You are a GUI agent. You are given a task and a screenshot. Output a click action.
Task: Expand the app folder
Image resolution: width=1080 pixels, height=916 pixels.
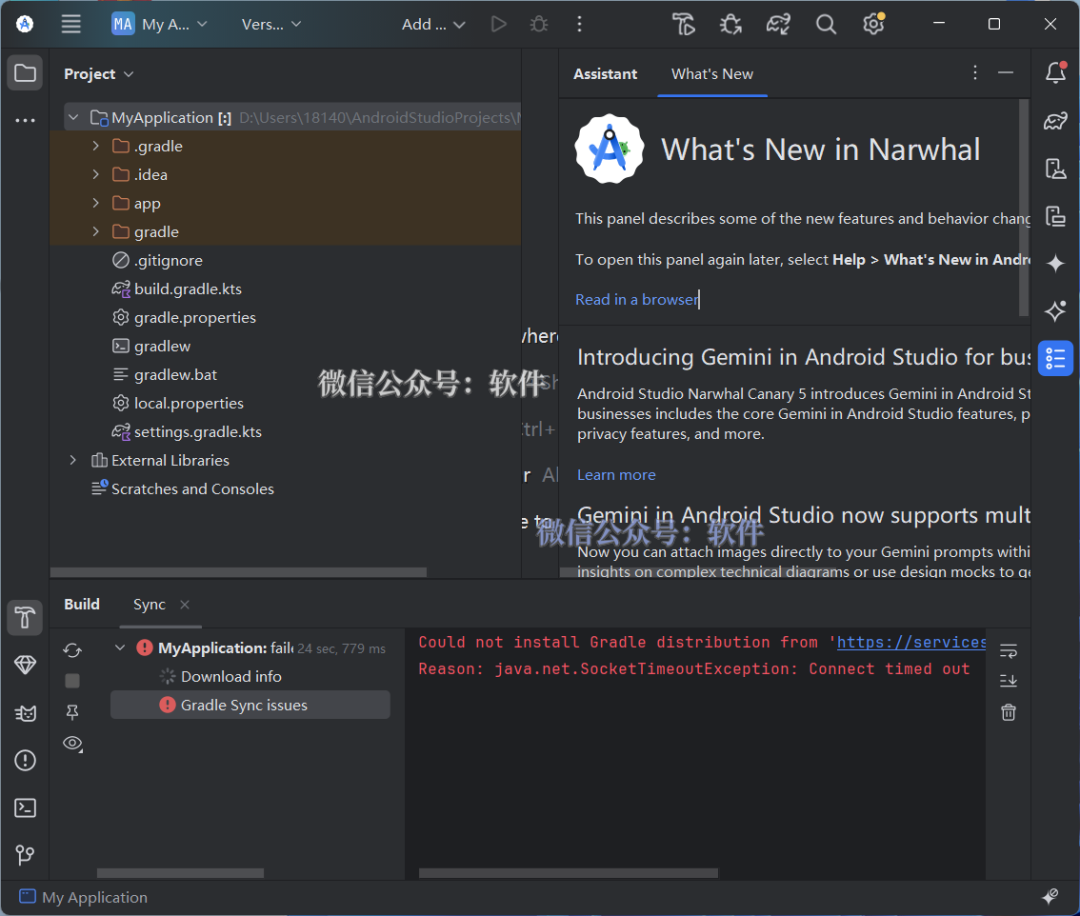click(96, 203)
